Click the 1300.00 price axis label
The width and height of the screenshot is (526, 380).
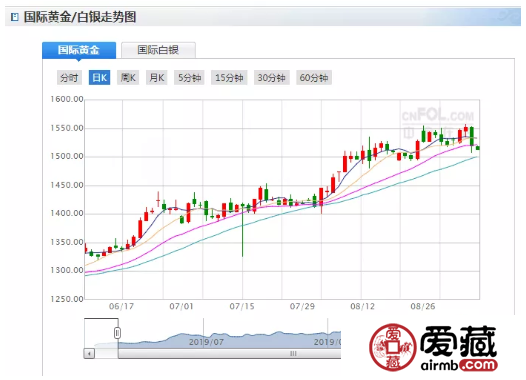click(x=67, y=270)
